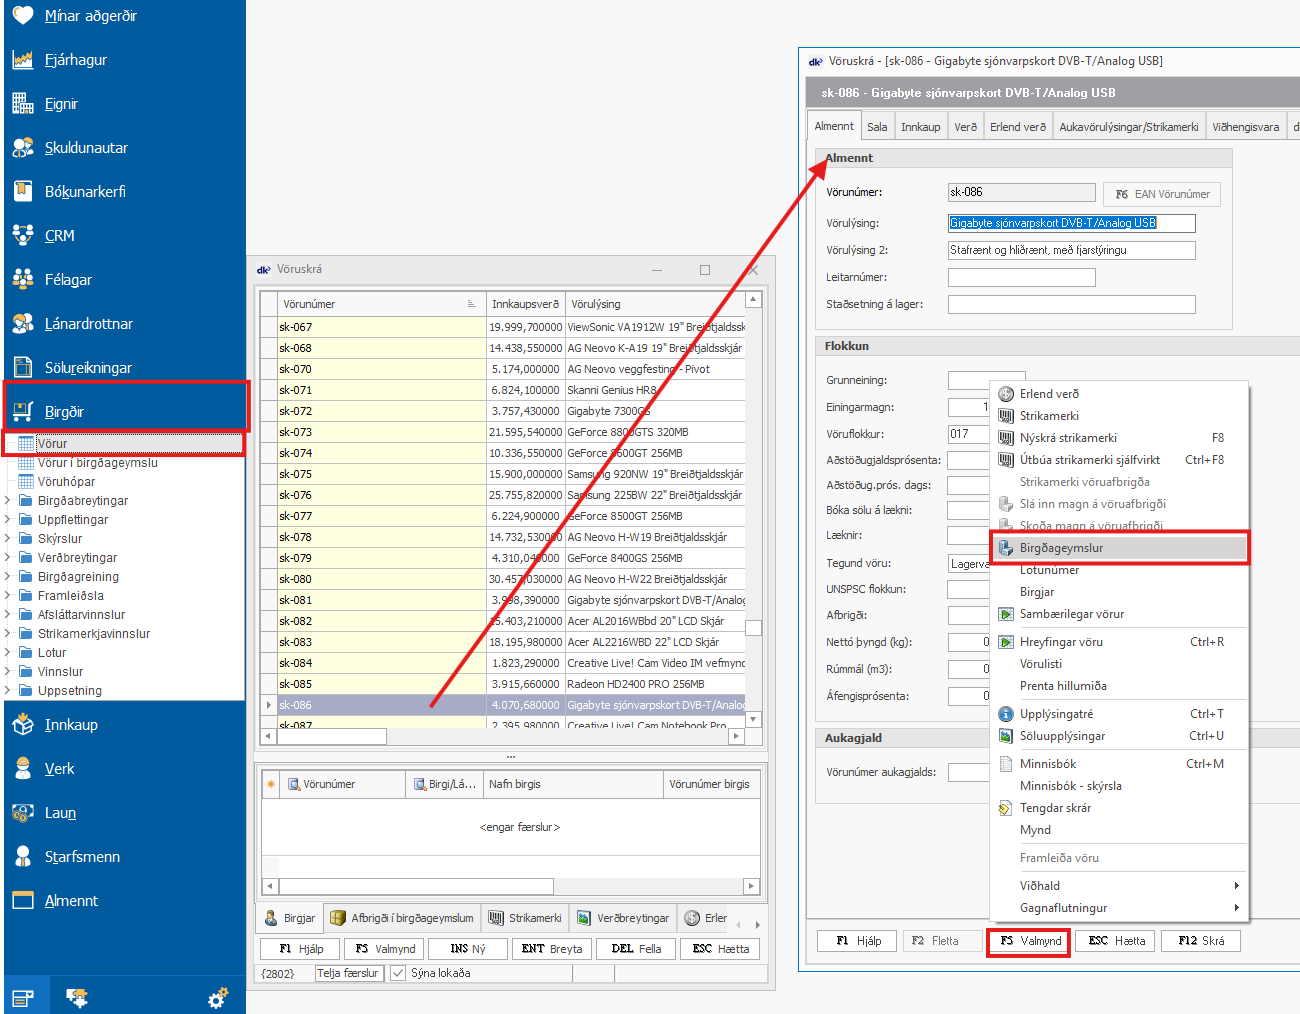
Task: Click the gears settings icon in sidebar footer
Action: click(218, 998)
